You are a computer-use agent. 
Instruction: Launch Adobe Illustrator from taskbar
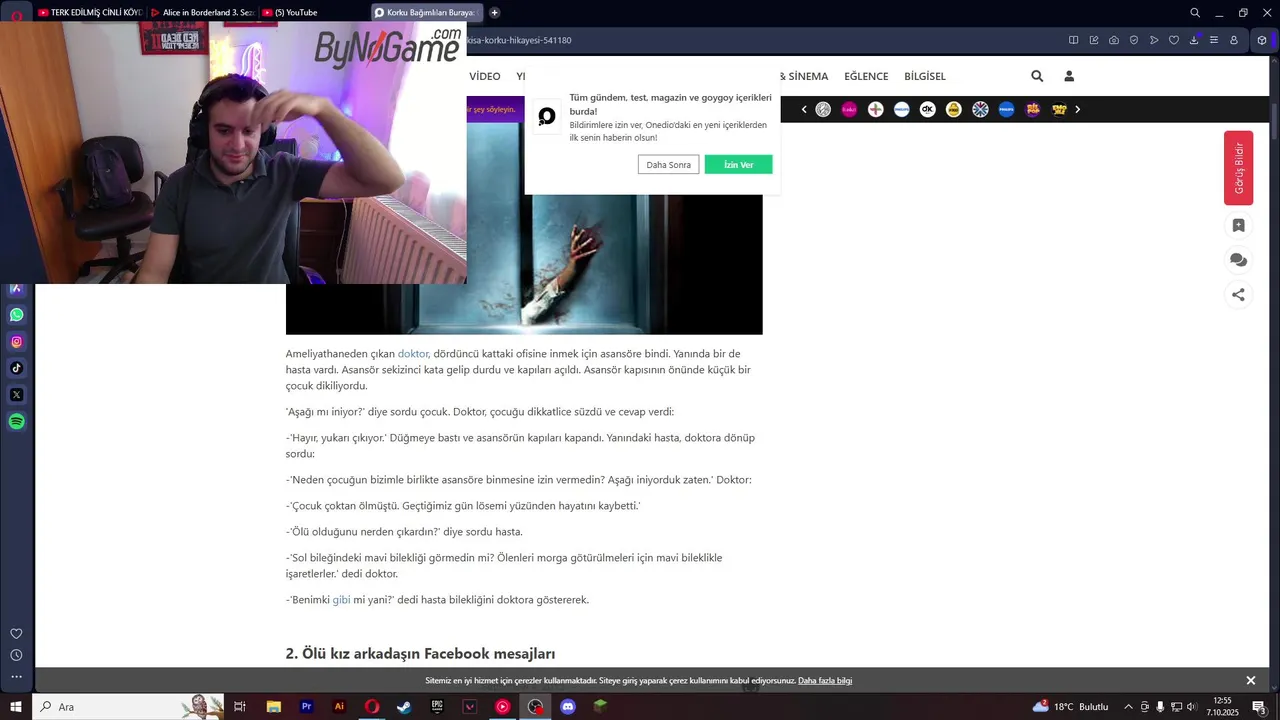339,707
